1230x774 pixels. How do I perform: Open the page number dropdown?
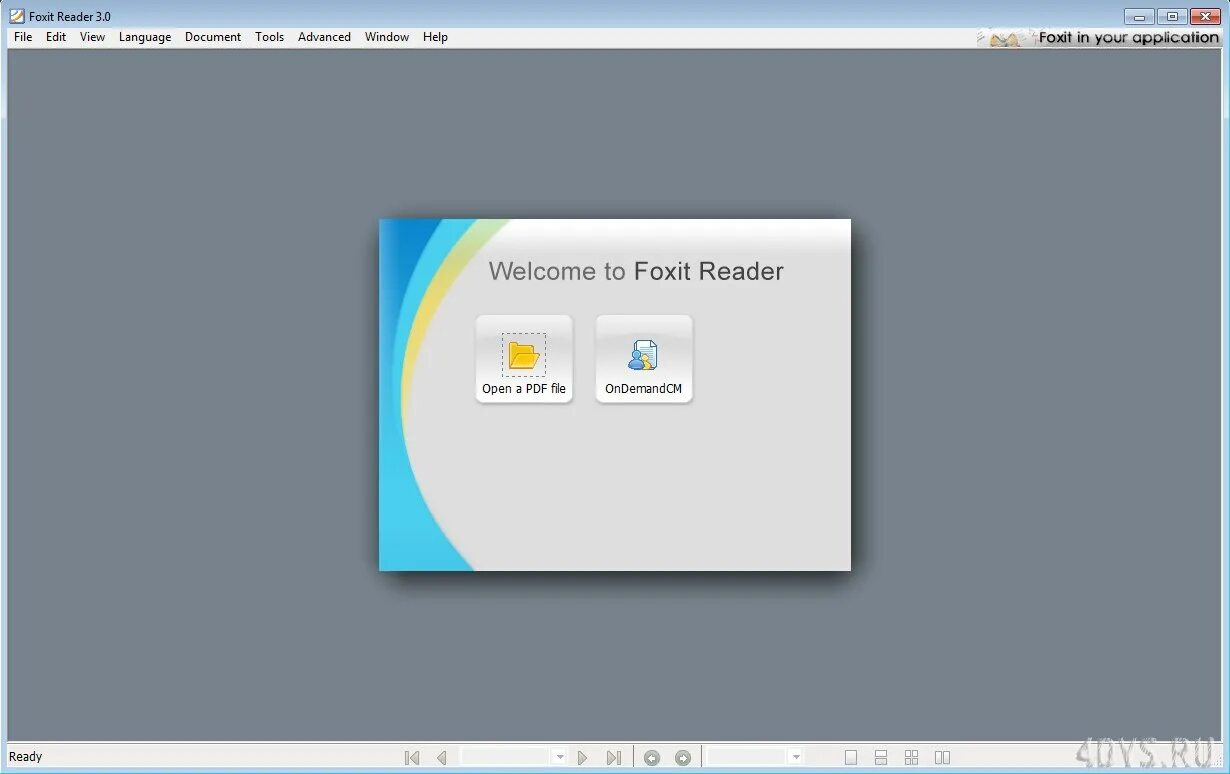coord(559,757)
